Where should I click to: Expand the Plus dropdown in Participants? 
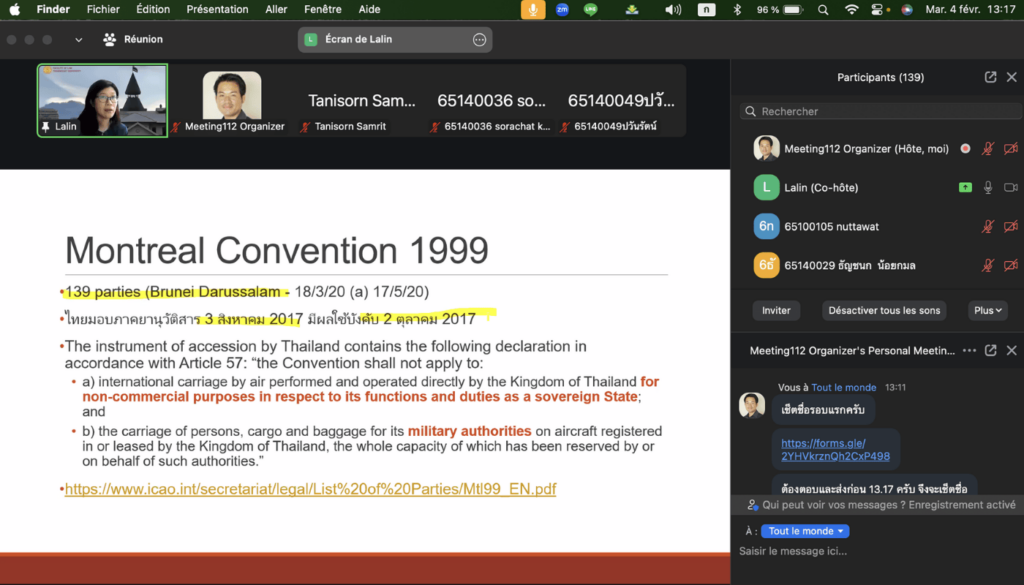click(987, 310)
